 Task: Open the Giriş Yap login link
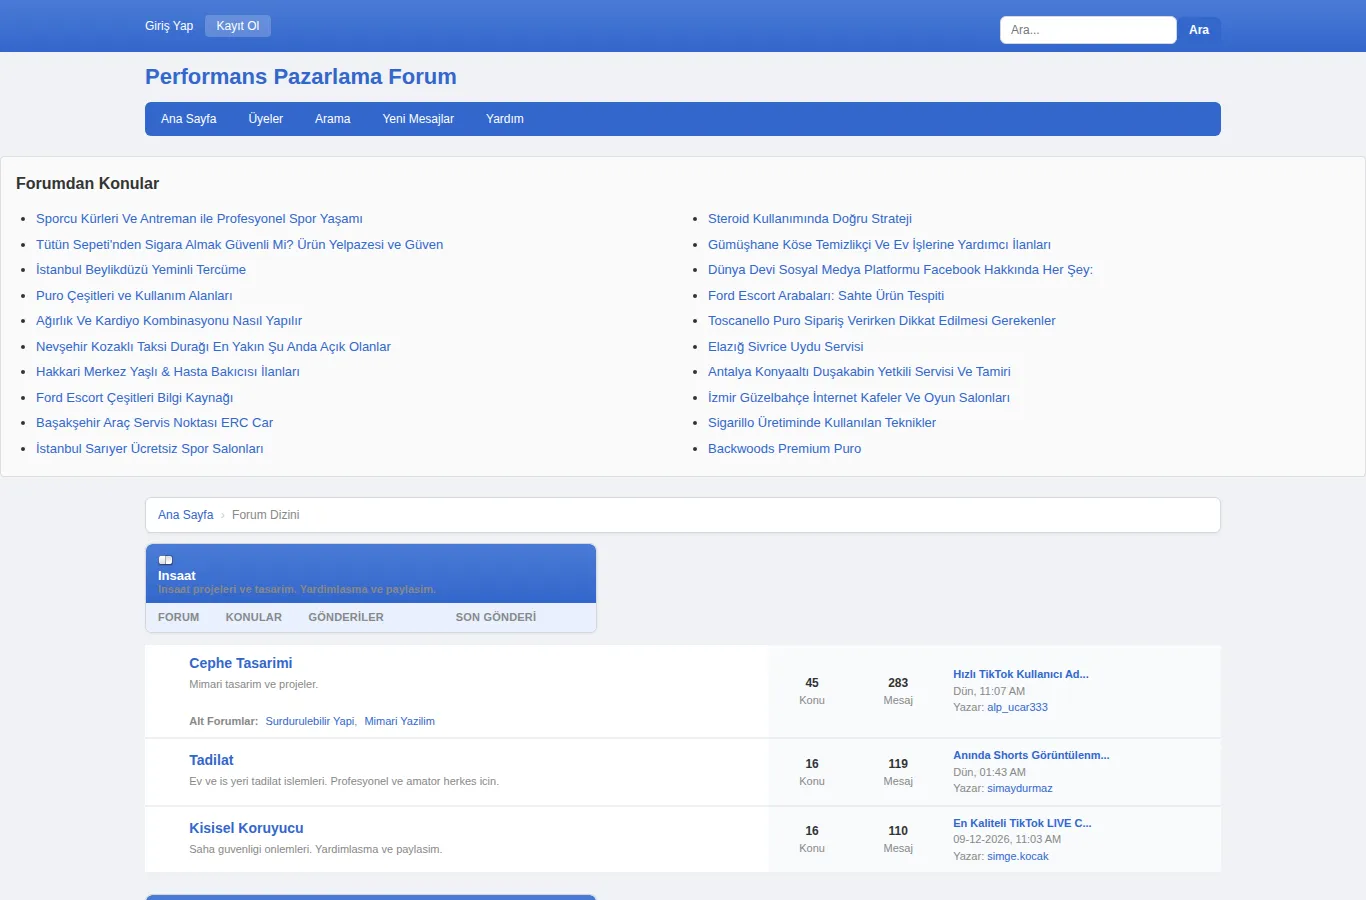169,26
